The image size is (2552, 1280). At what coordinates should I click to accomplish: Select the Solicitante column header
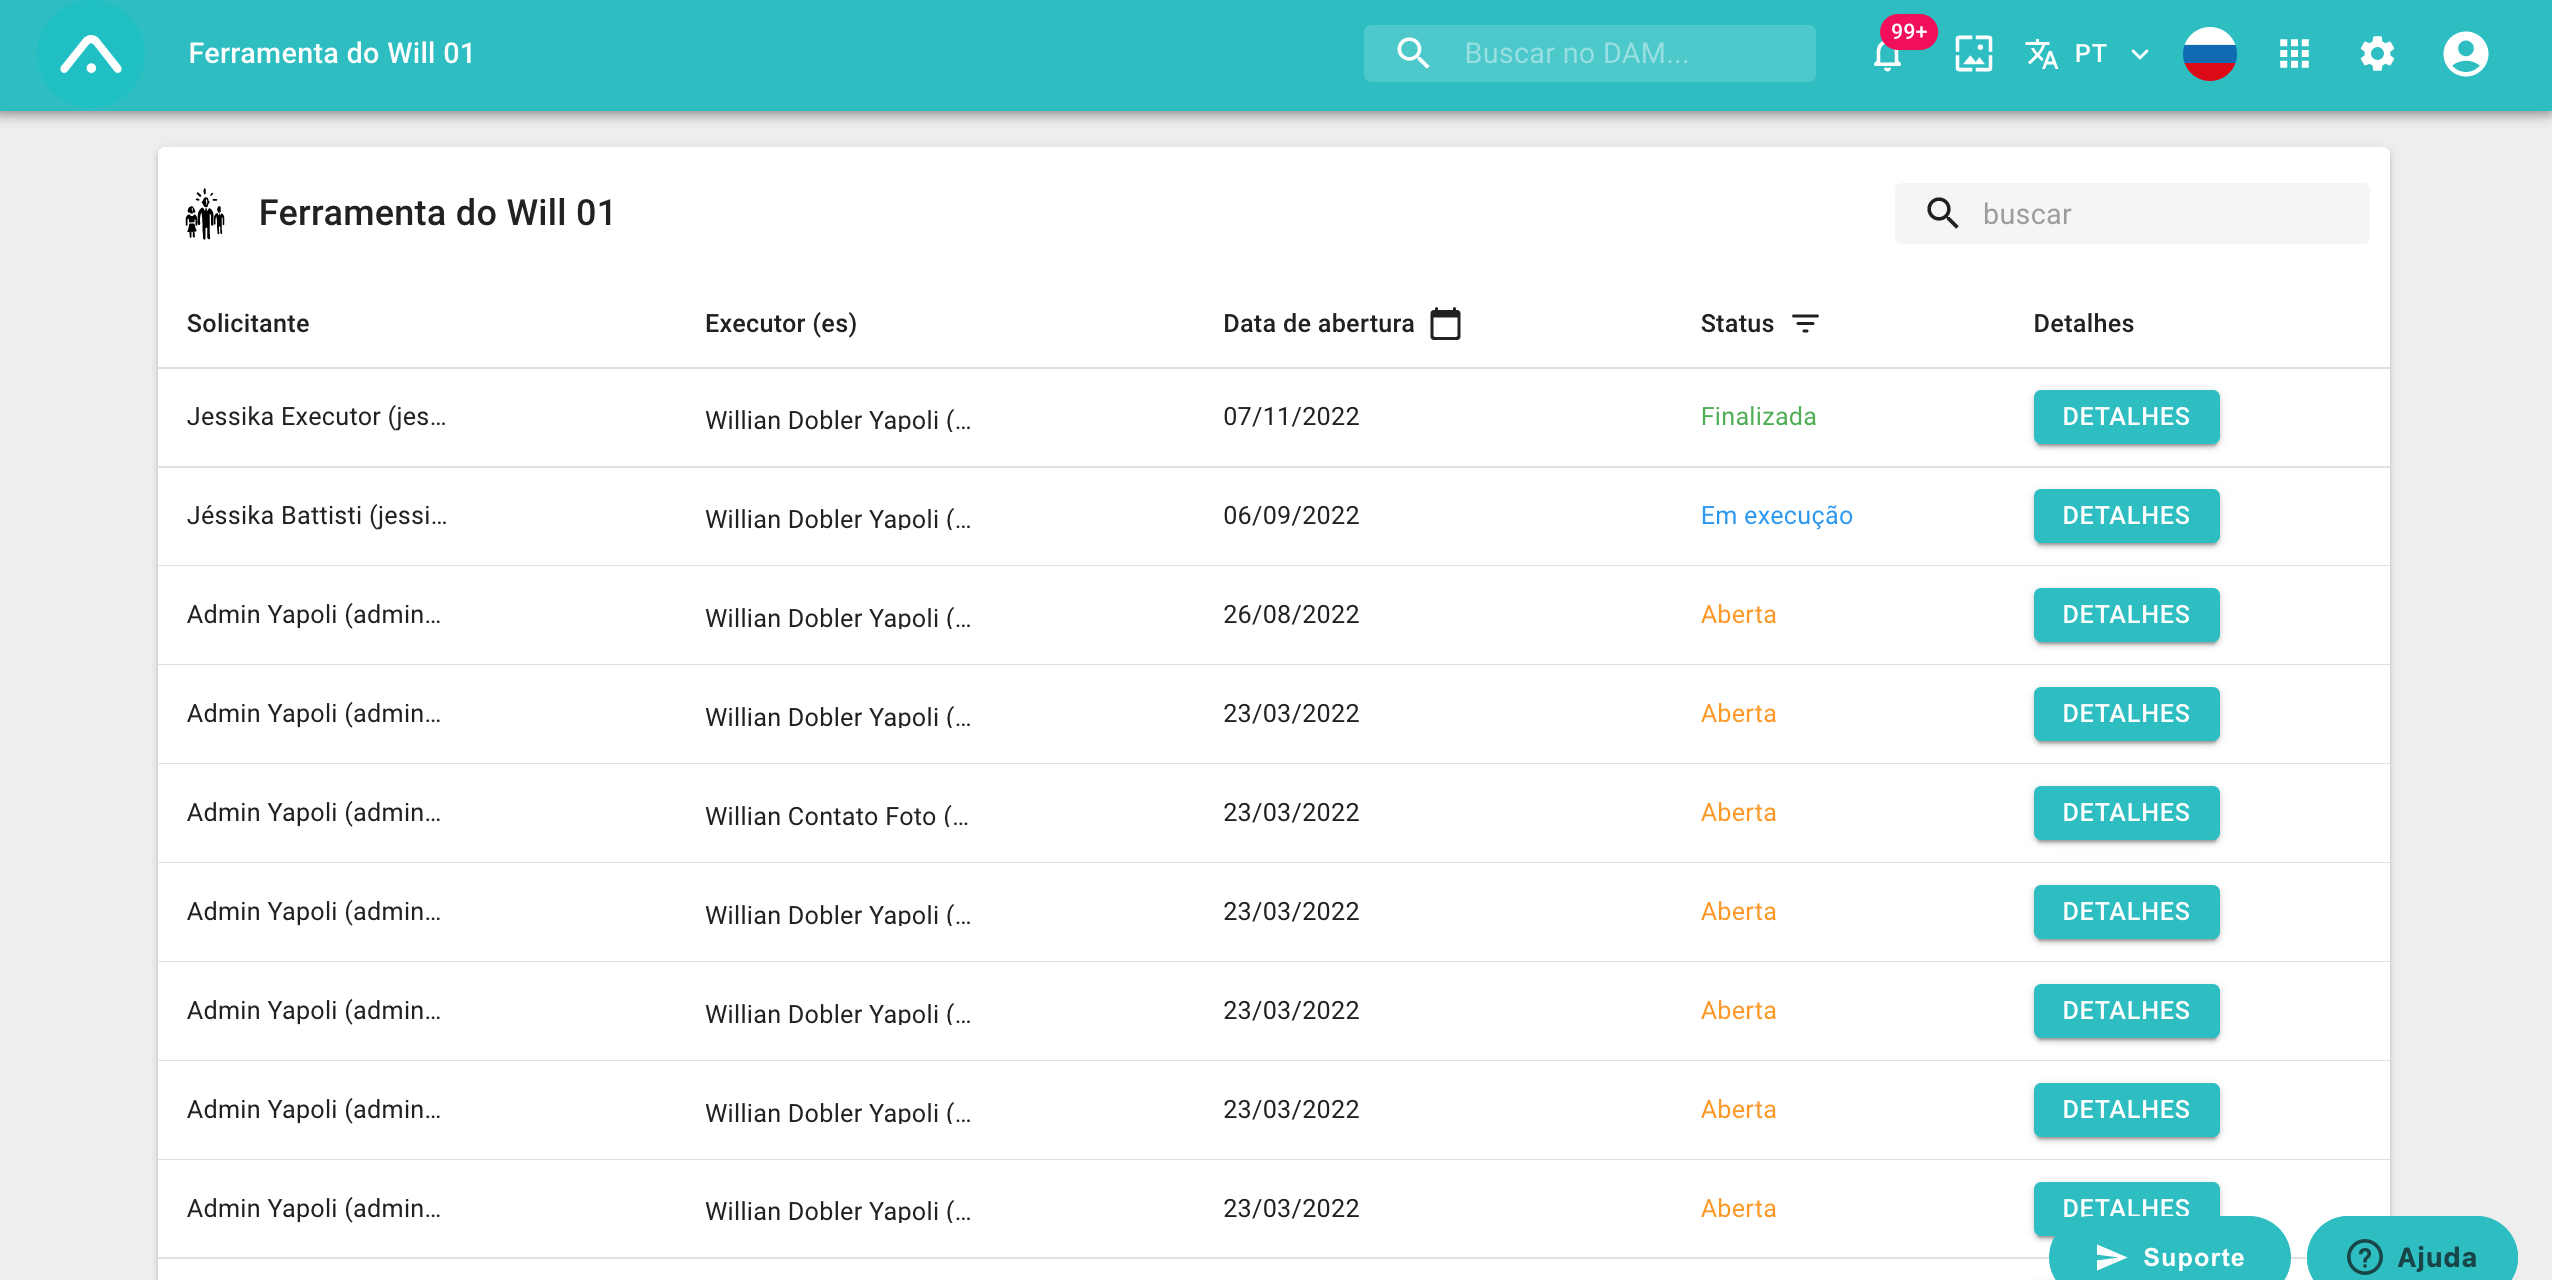point(247,322)
